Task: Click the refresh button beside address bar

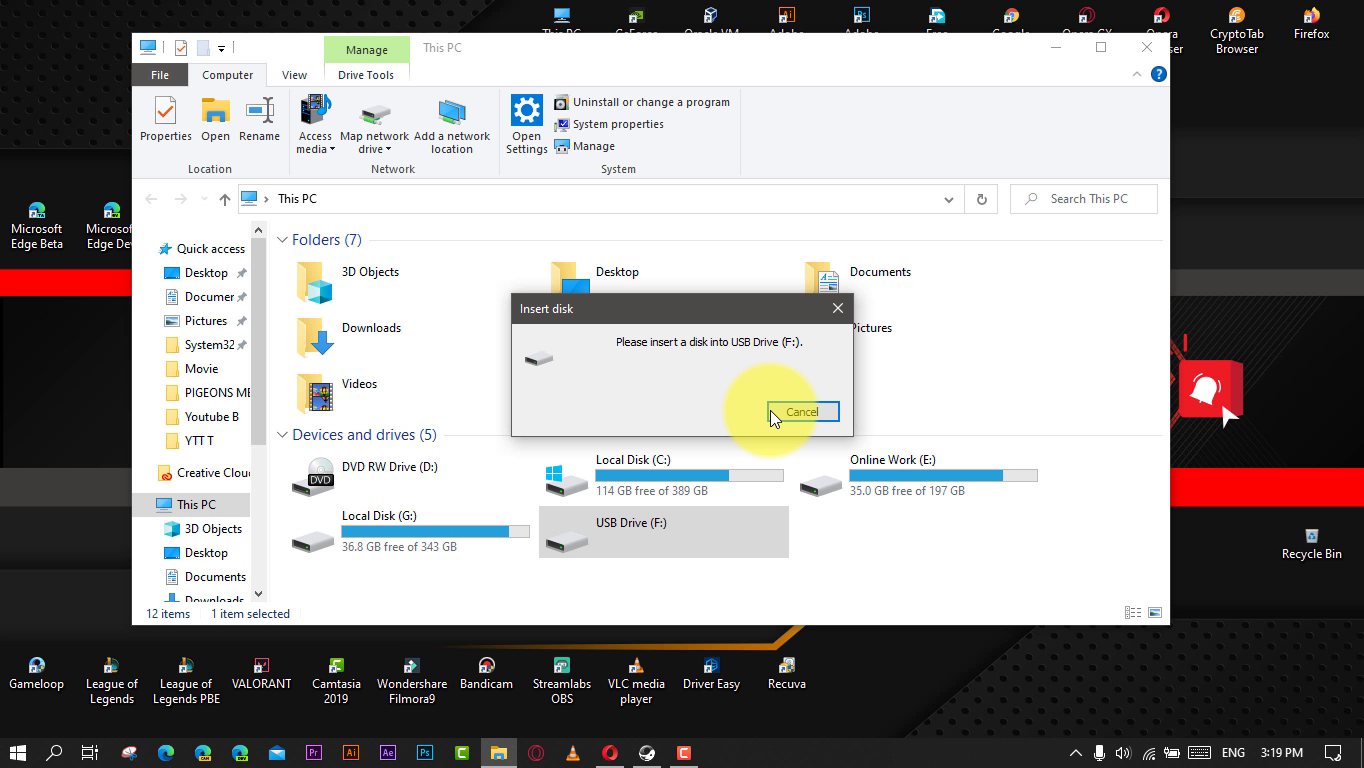Action: 981,199
